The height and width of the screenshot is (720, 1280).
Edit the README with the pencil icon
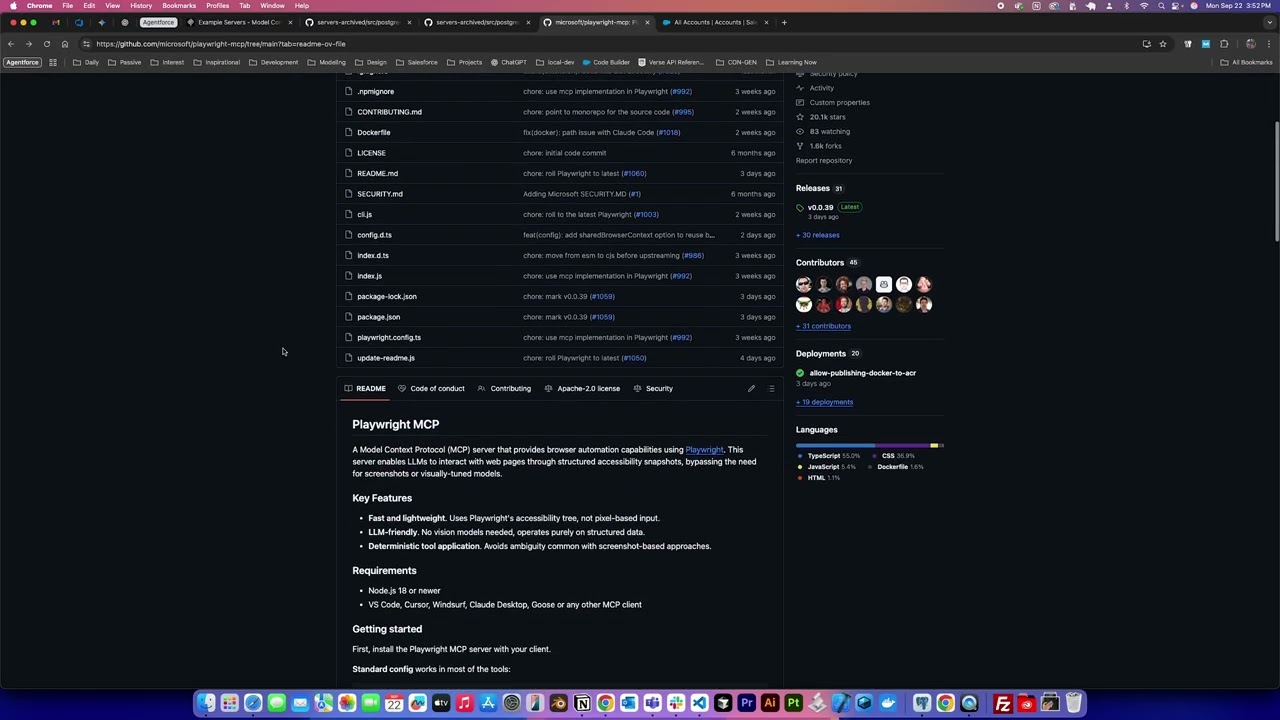click(751, 388)
